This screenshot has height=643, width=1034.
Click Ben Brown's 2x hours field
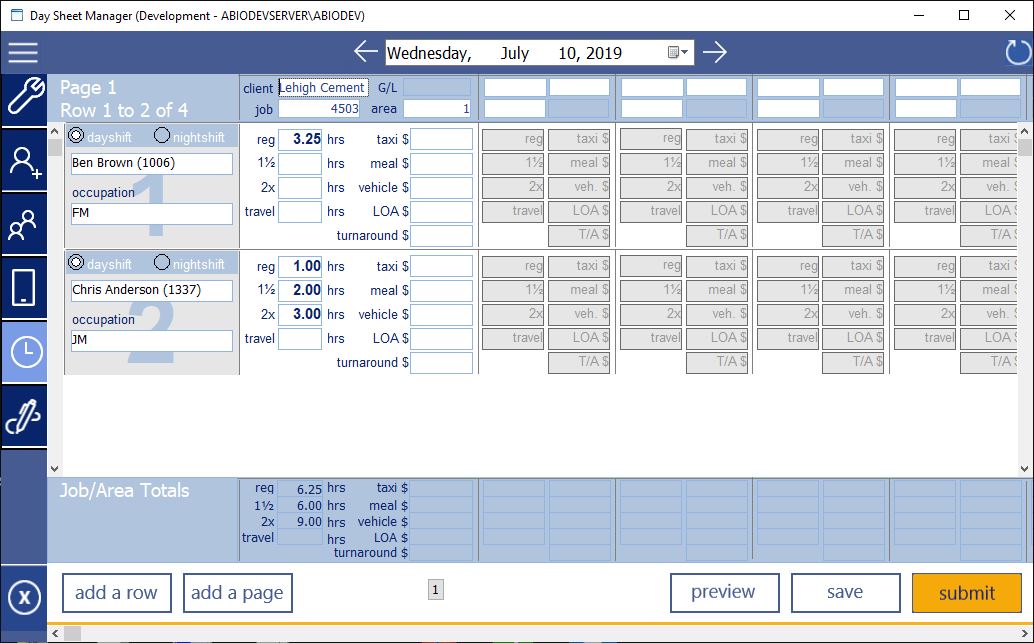[x=300, y=187]
